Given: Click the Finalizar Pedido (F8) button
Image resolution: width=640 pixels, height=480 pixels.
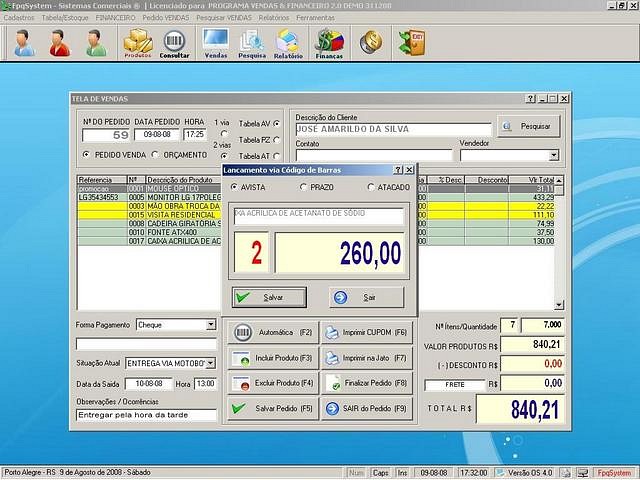Looking at the screenshot, I should click(366, 383).
